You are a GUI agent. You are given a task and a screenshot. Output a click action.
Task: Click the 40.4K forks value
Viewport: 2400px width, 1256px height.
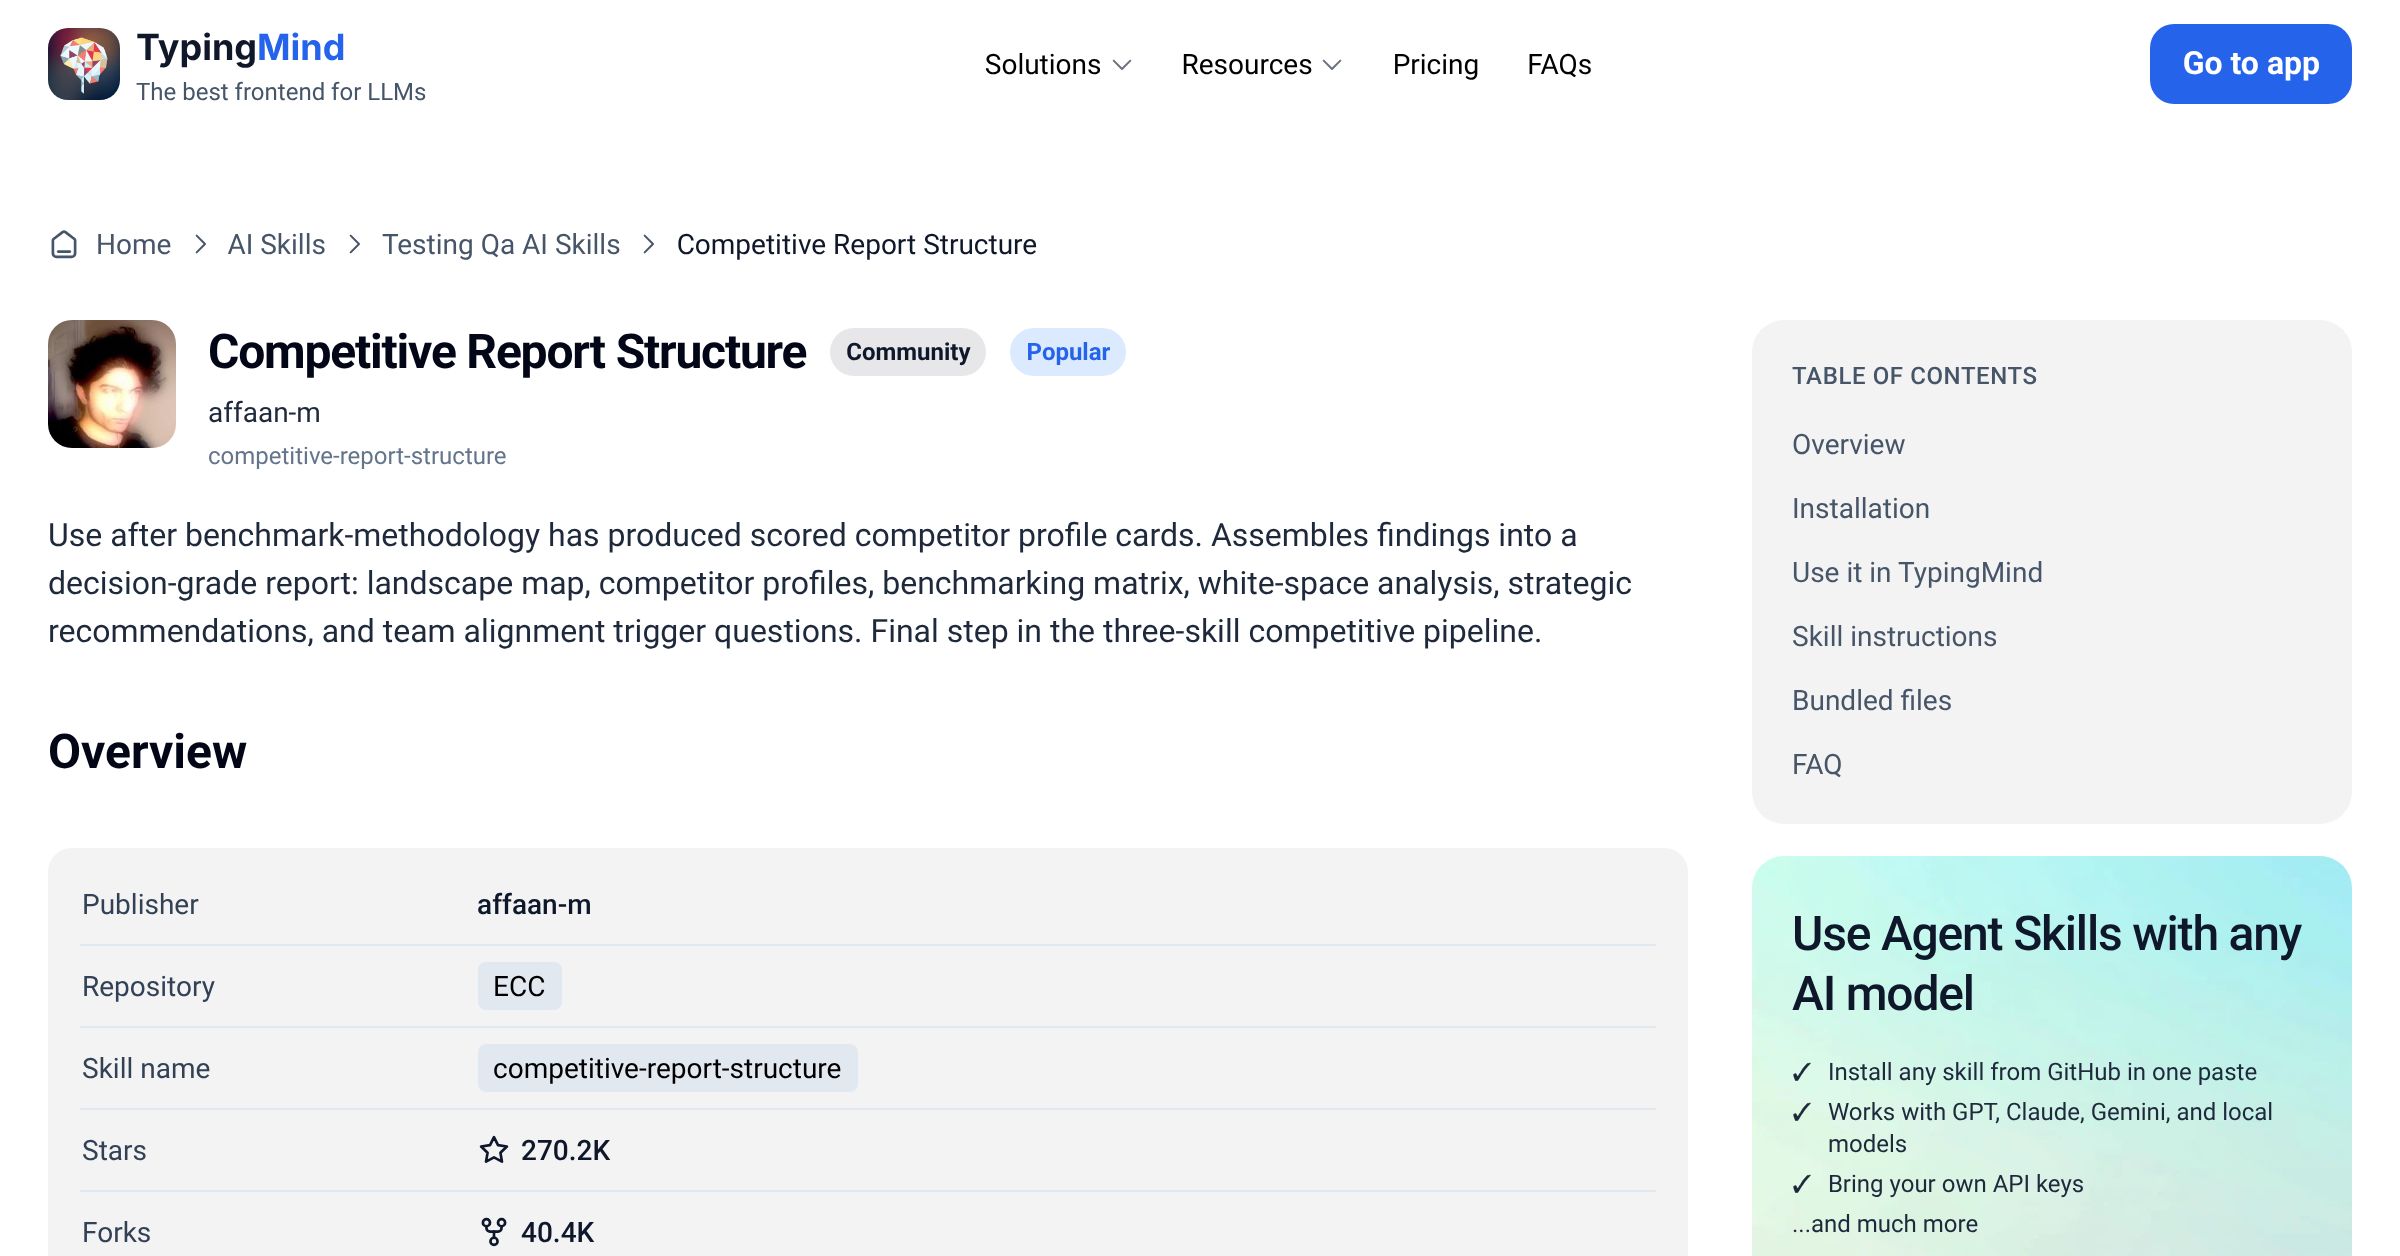tap(557, 1232)
